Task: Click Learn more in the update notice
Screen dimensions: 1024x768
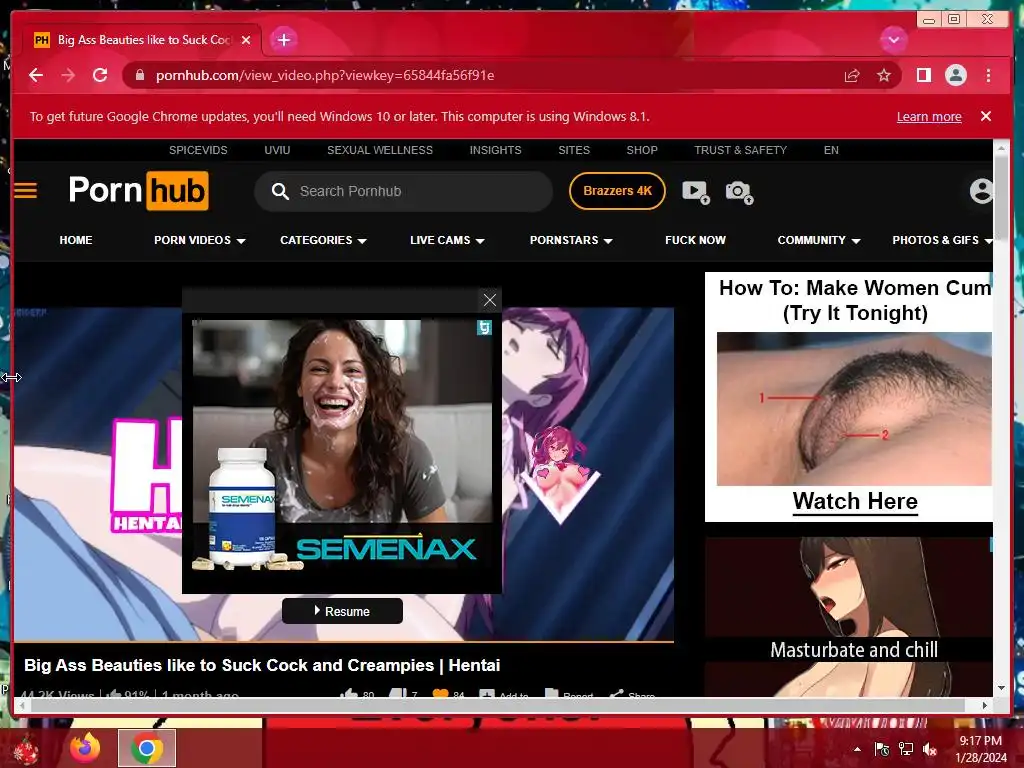Action: pyautogui.click(x=929, y=117)
